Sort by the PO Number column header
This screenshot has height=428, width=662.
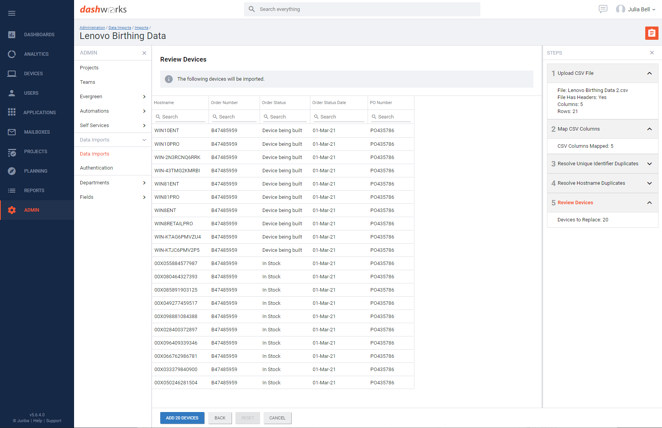(x=381, y=103)
